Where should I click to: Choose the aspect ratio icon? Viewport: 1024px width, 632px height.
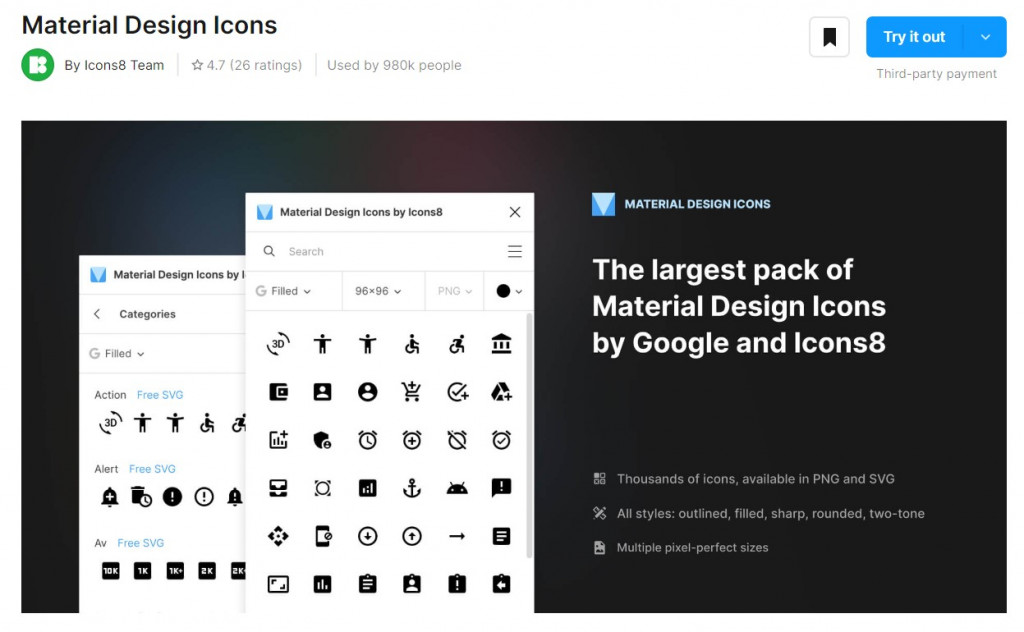point(278,584)
